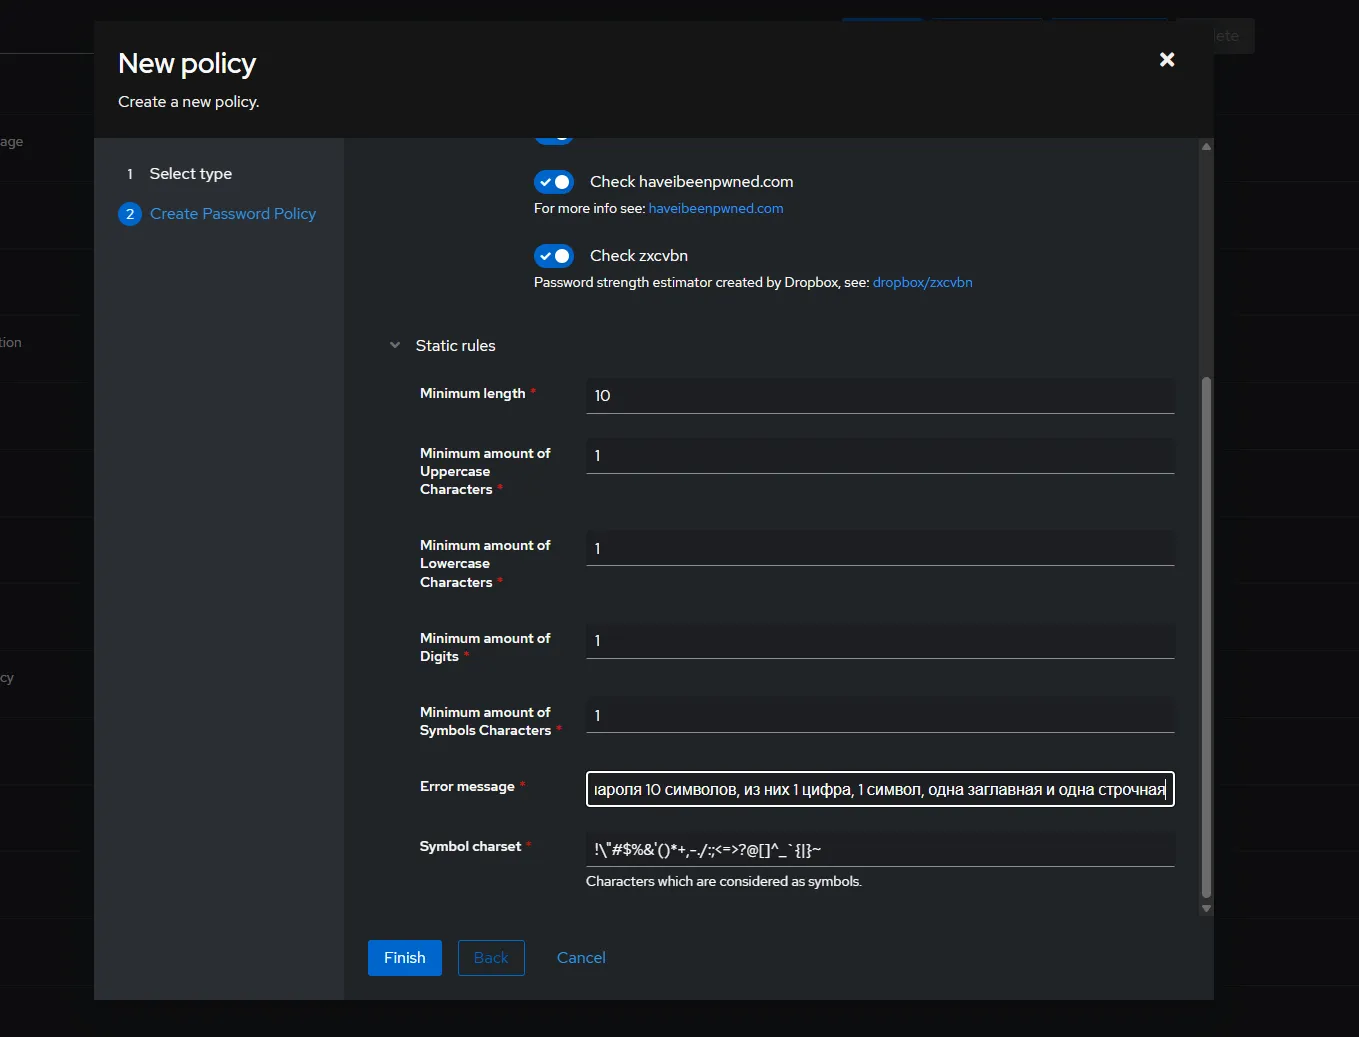Click scrollbar down arrow in dialog
1359x1037 pixels.
pyautogui.click(x=1206, y=908)
